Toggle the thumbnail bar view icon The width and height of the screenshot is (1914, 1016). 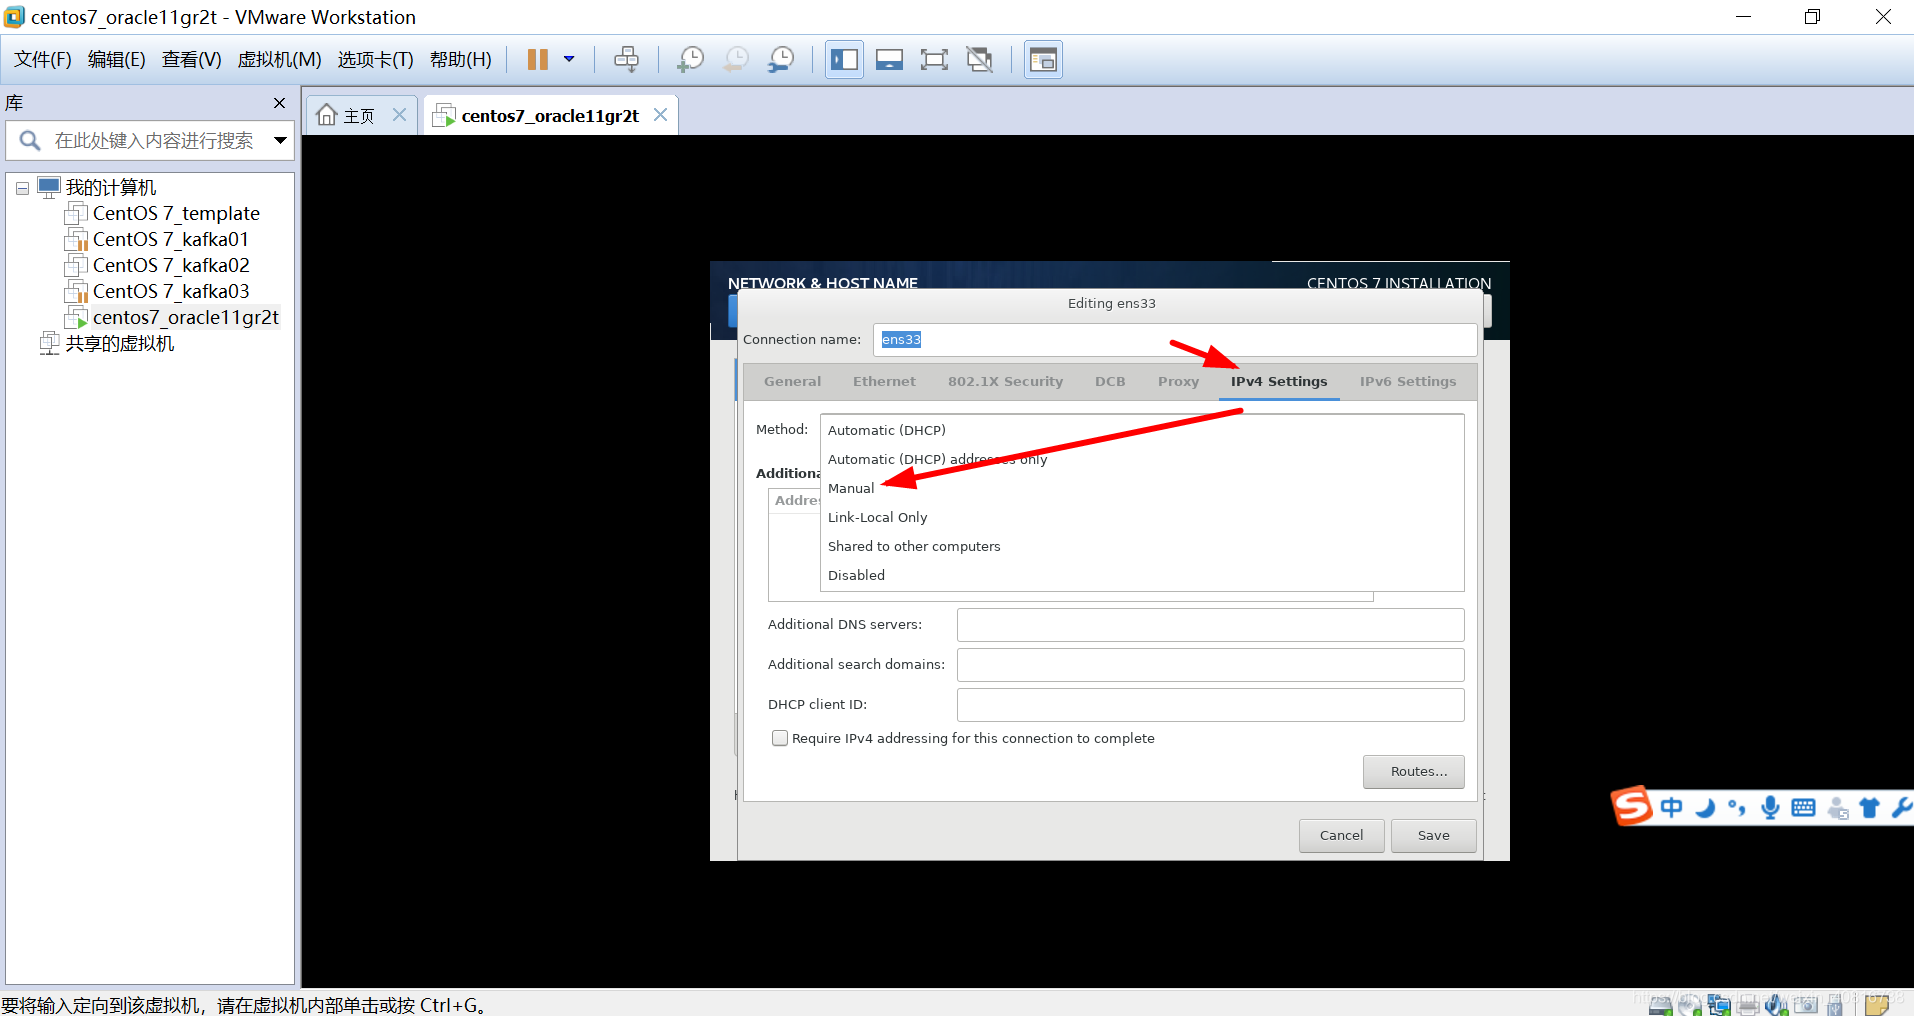pos(889,60)
